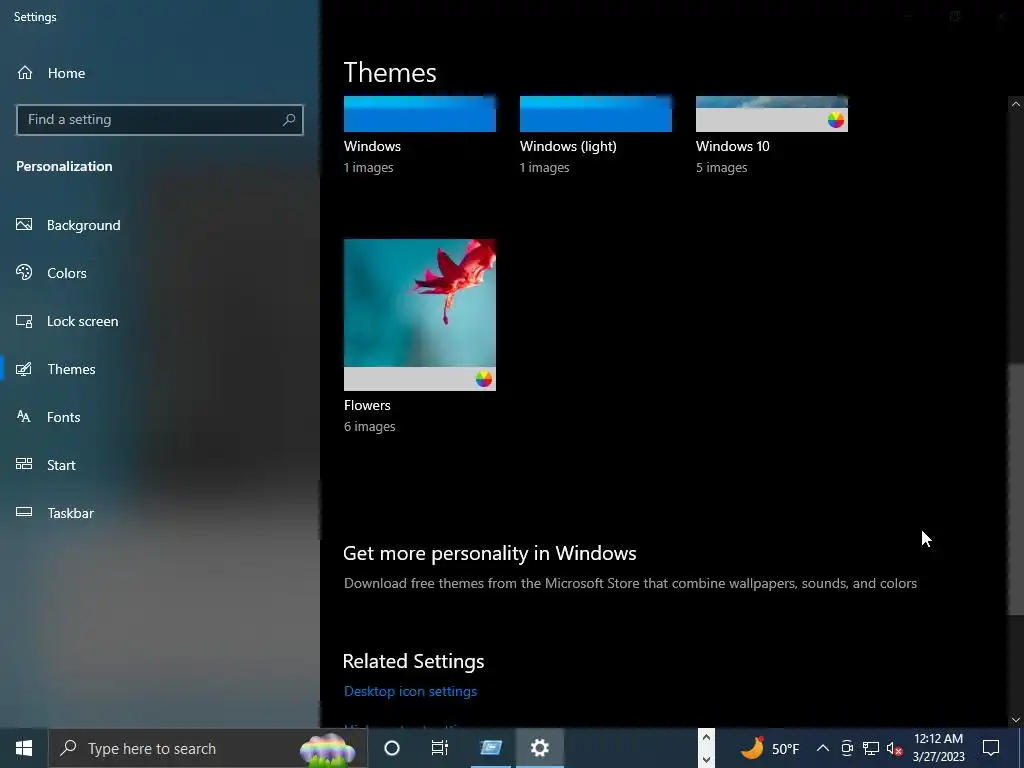This screenshot has height=768, width=1024.
Task: Click the Meet Now tray icon
Action: pos(847,748)
